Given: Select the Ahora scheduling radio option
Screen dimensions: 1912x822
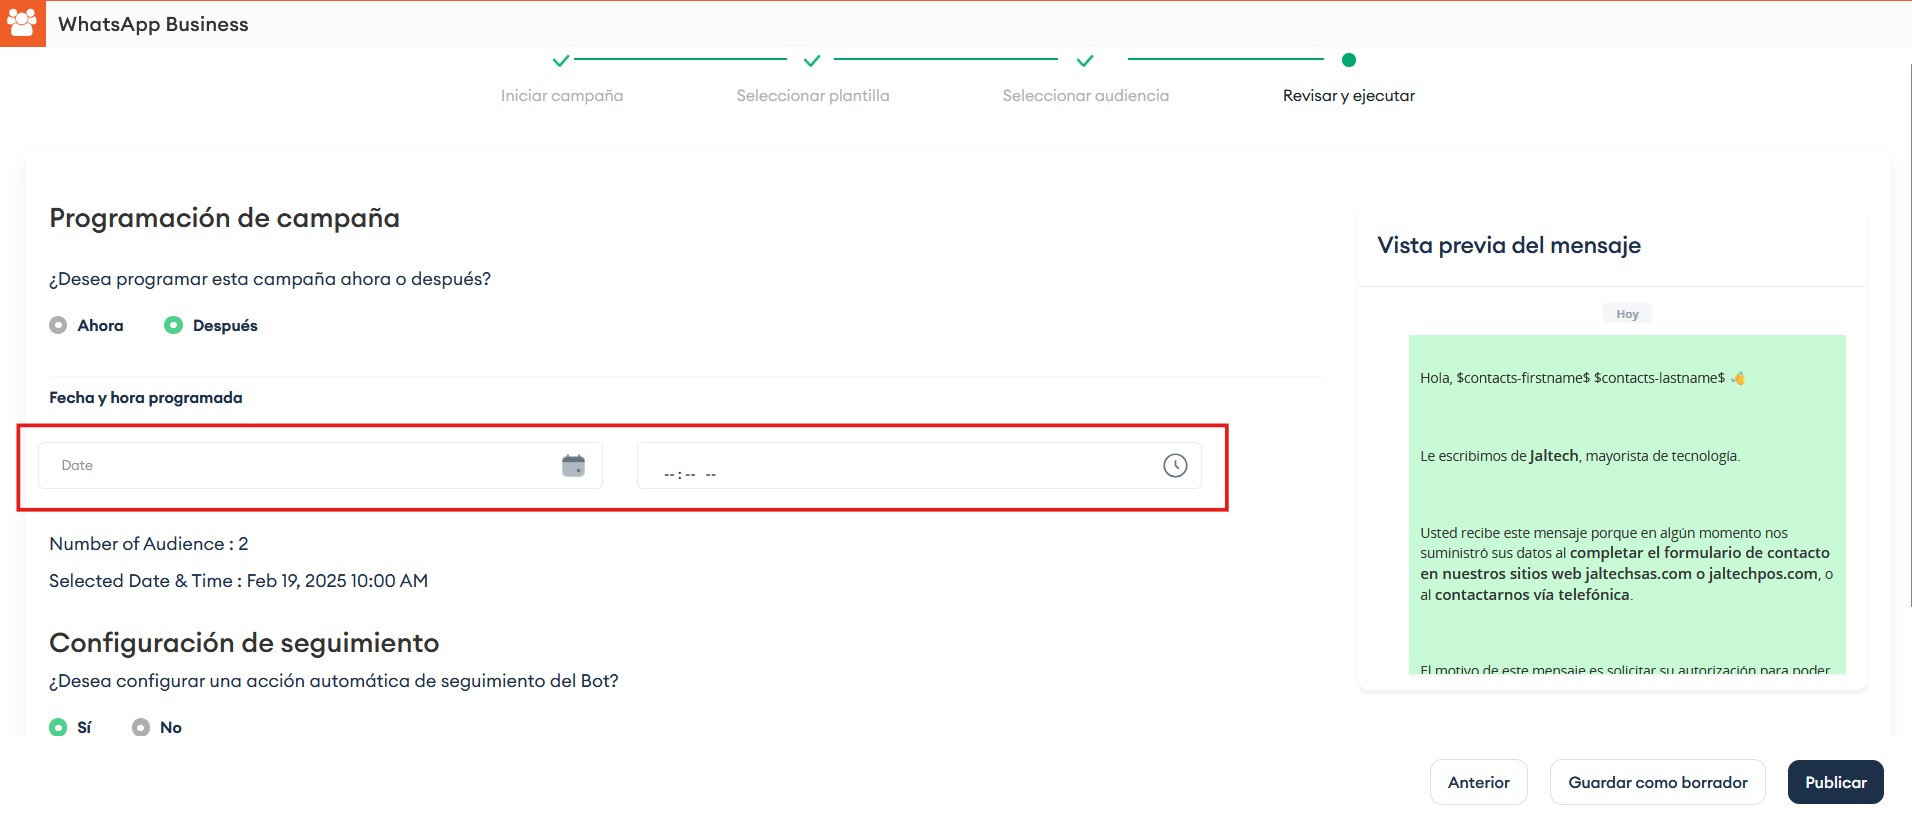Looking at the screenshot, I should pos(59,325).
